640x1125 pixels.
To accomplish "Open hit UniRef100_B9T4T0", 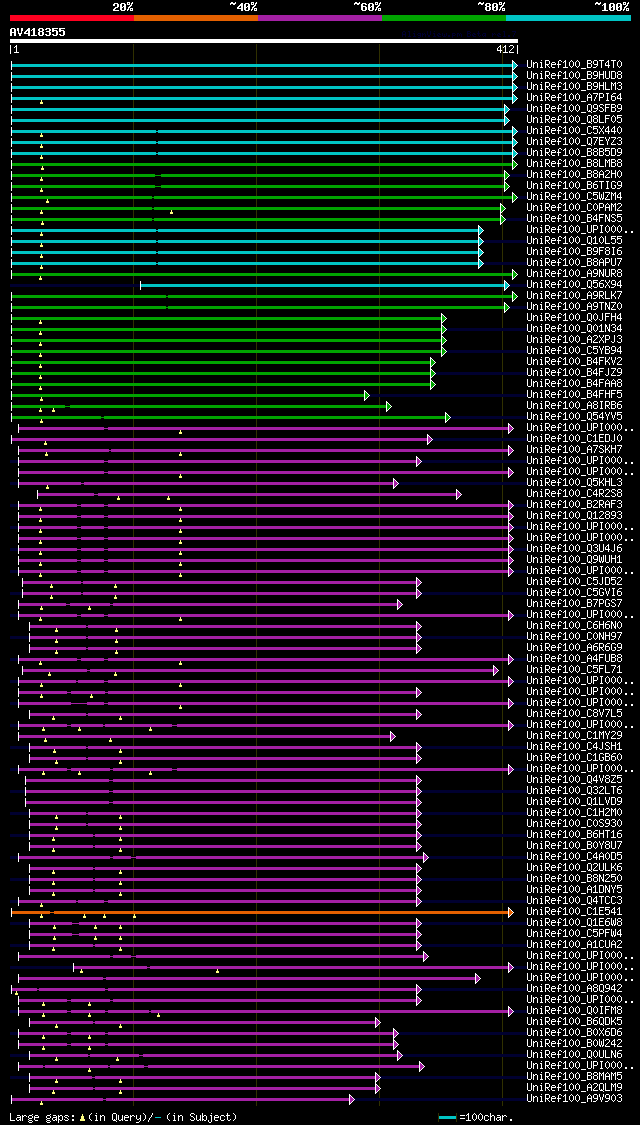I will coord(574,64).
